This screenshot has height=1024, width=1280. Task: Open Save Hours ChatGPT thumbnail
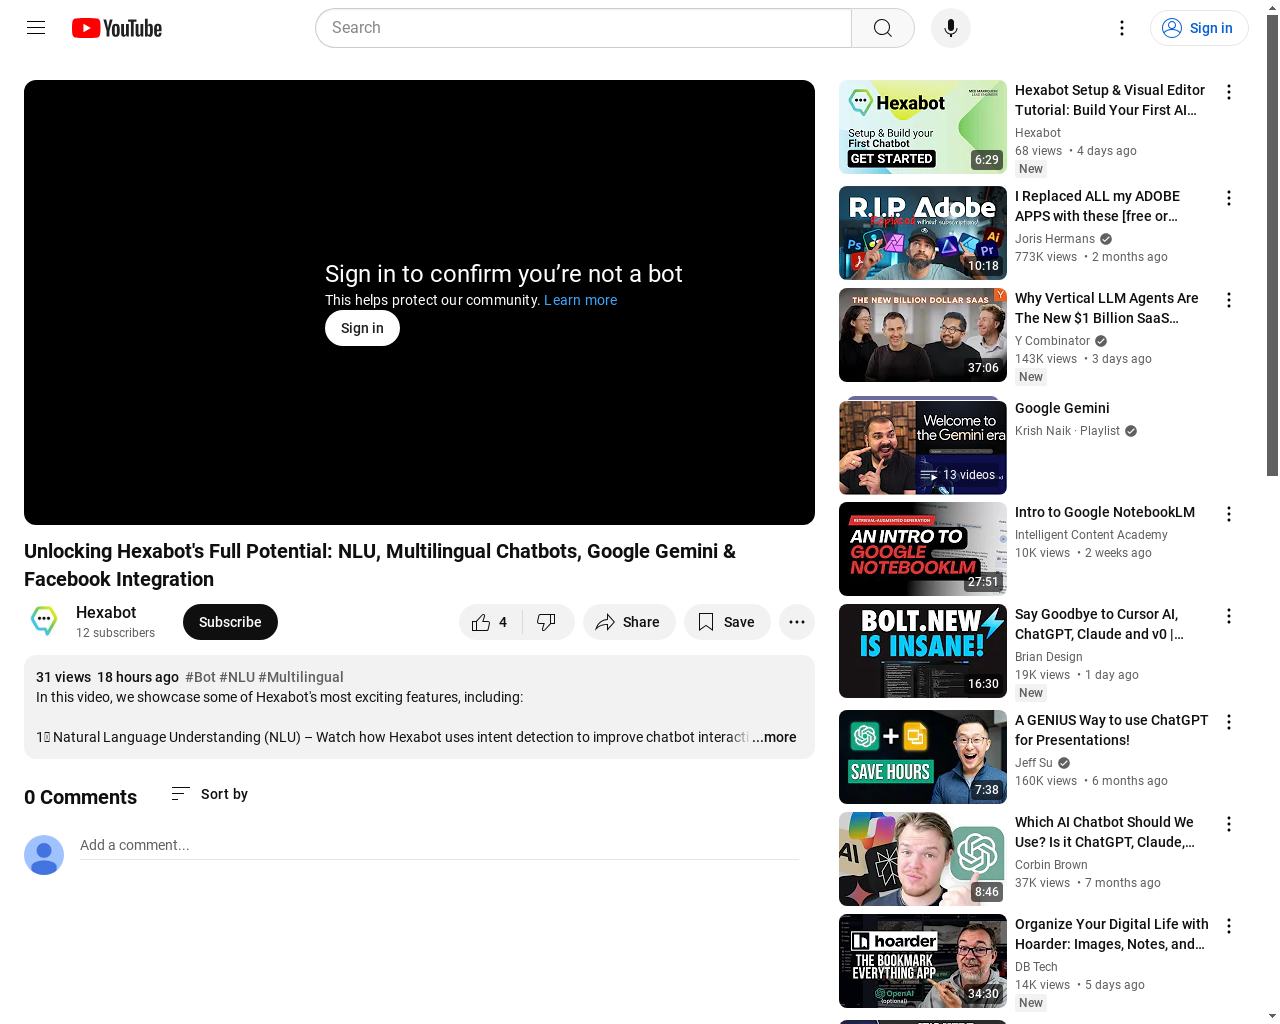923,757
